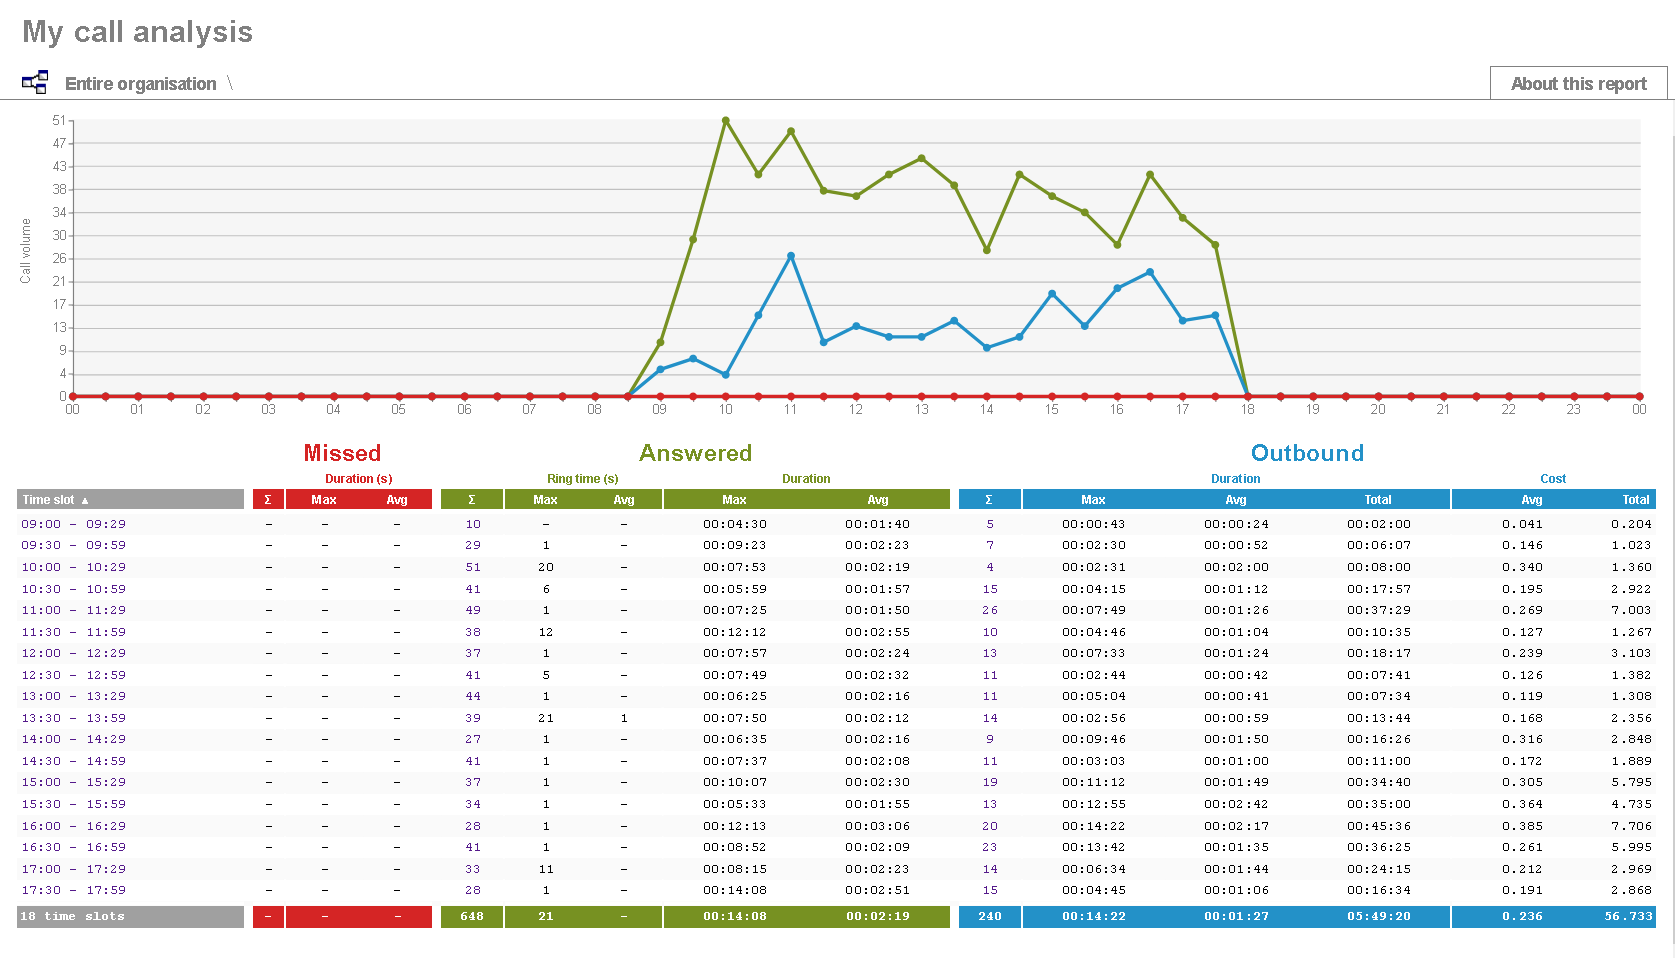Navigate using the Entire organisation breadcrumb
Image resolution: width=1675 pixels, height=958 pixels.
[x=140, y=83]
